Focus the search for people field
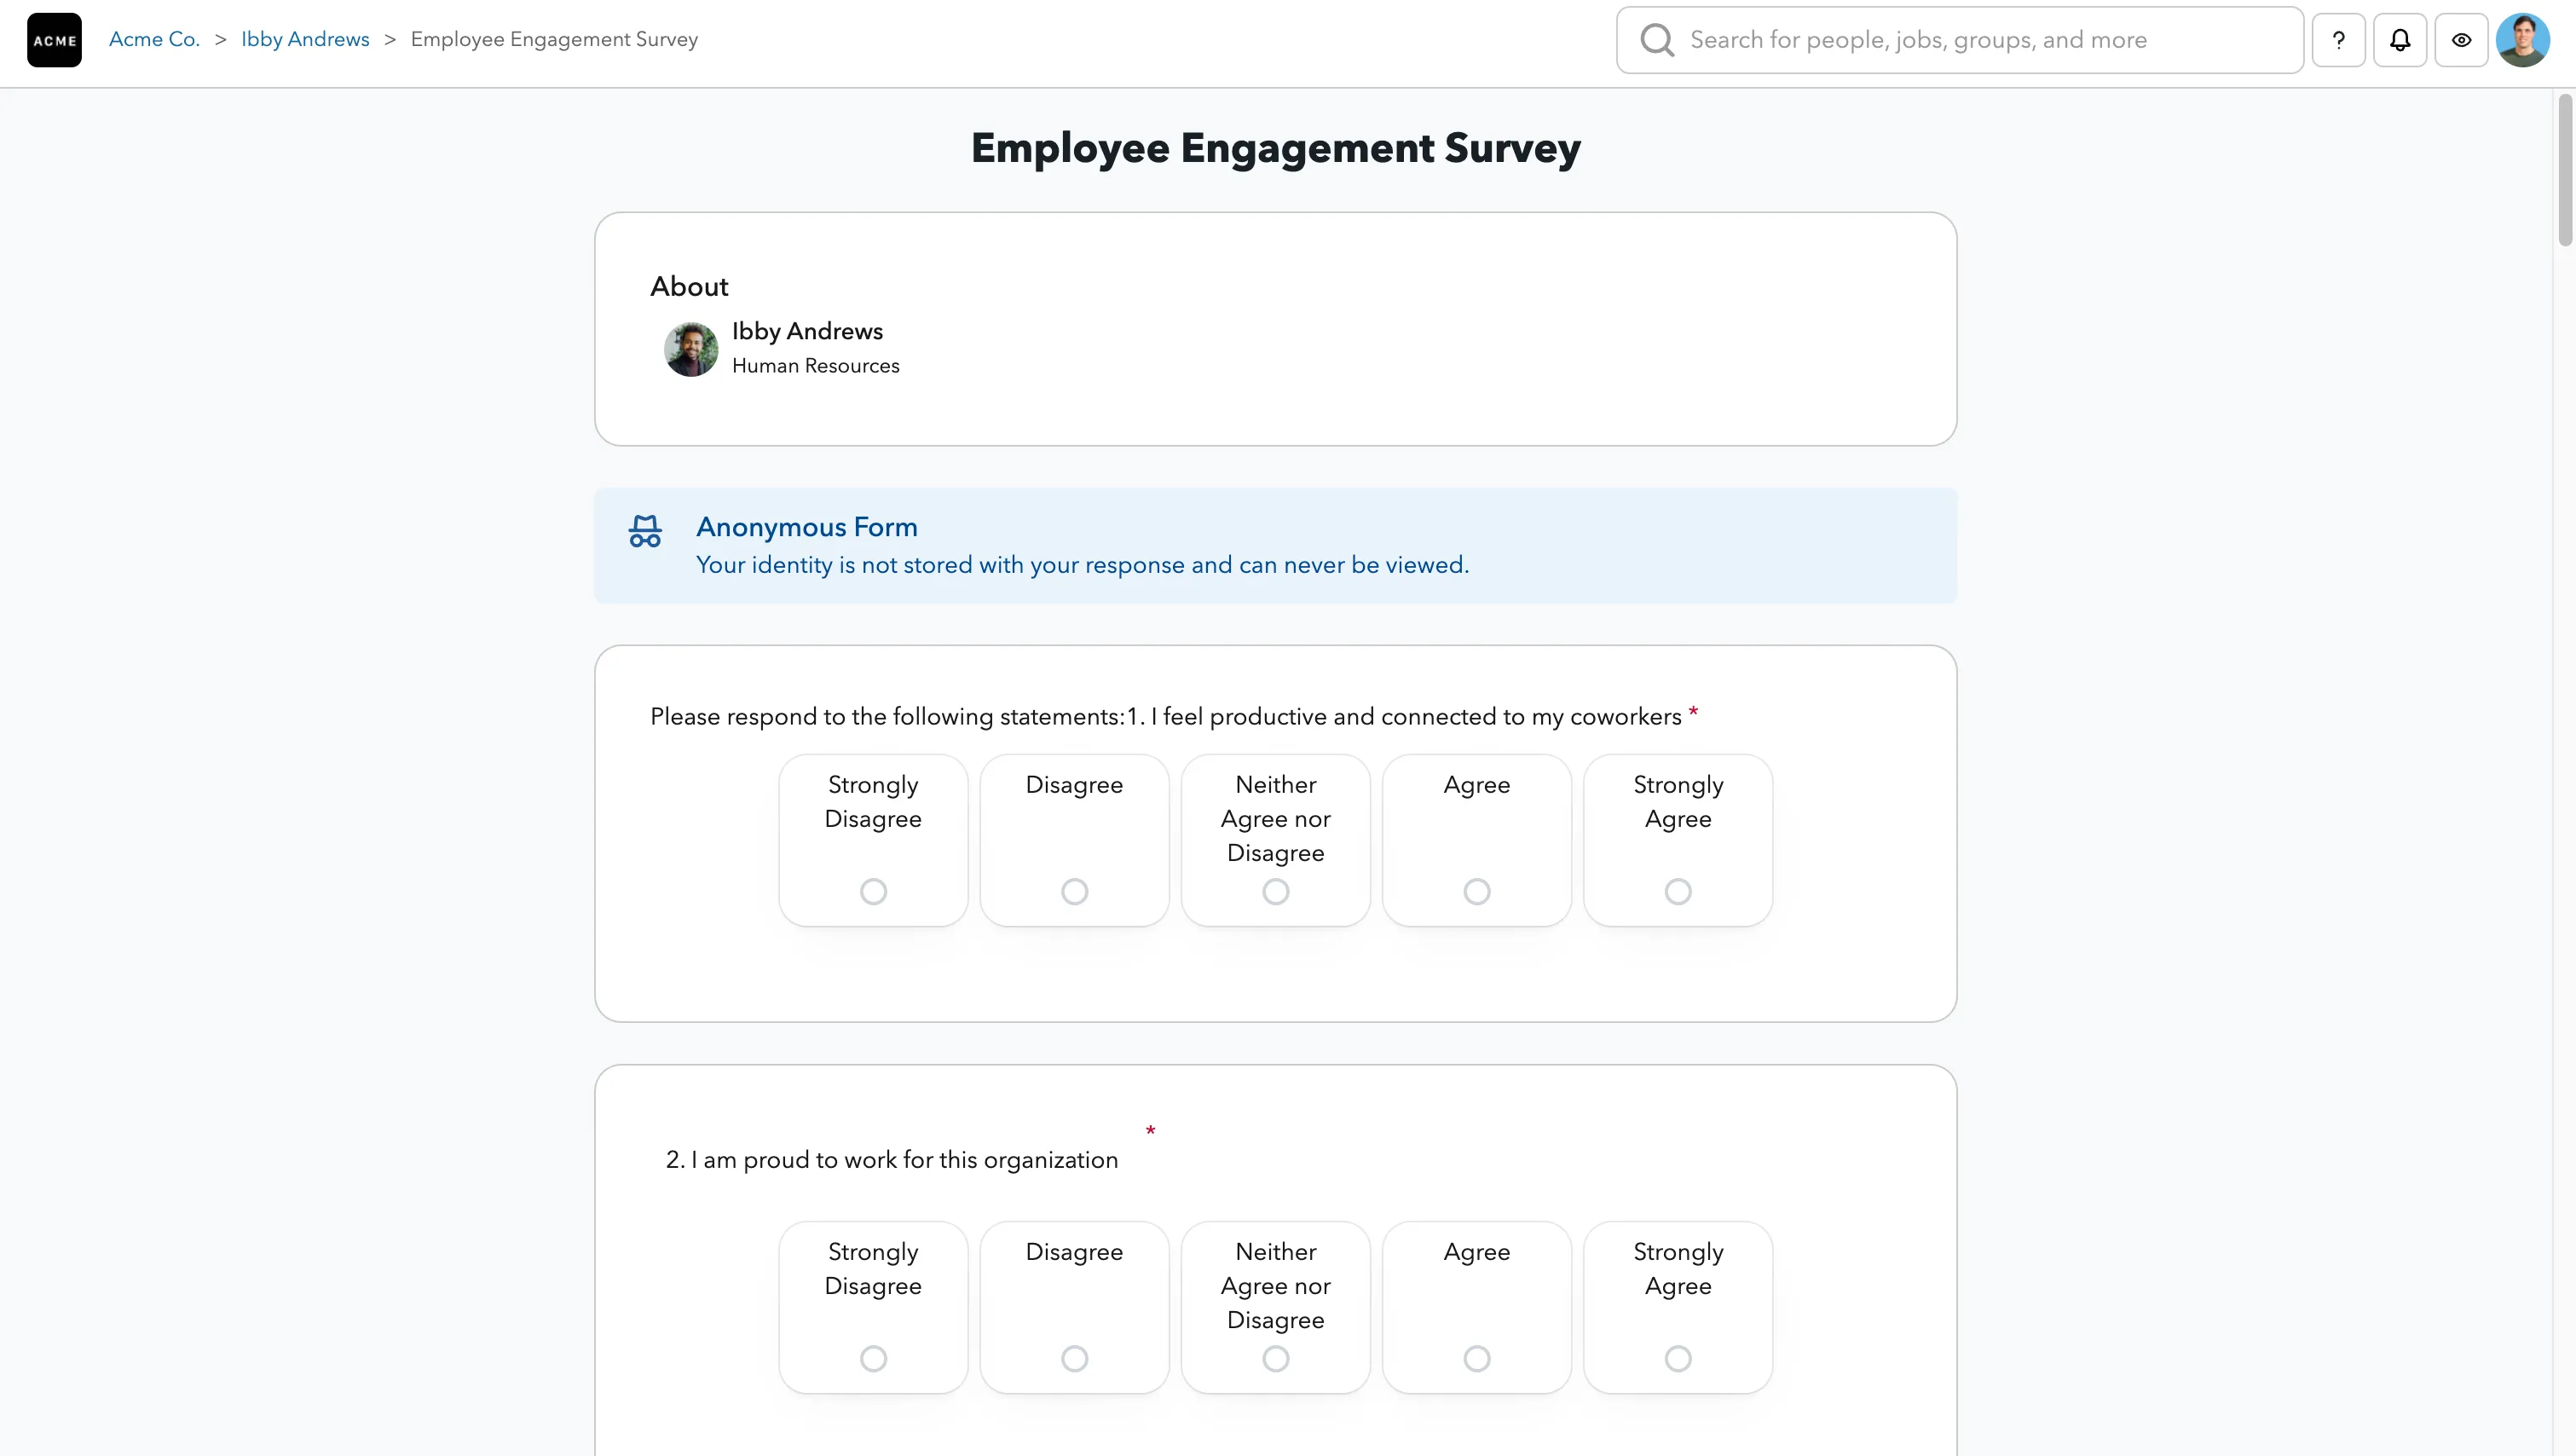The width and height of the screenshot is (2576, 1456). click(1959, 40)
